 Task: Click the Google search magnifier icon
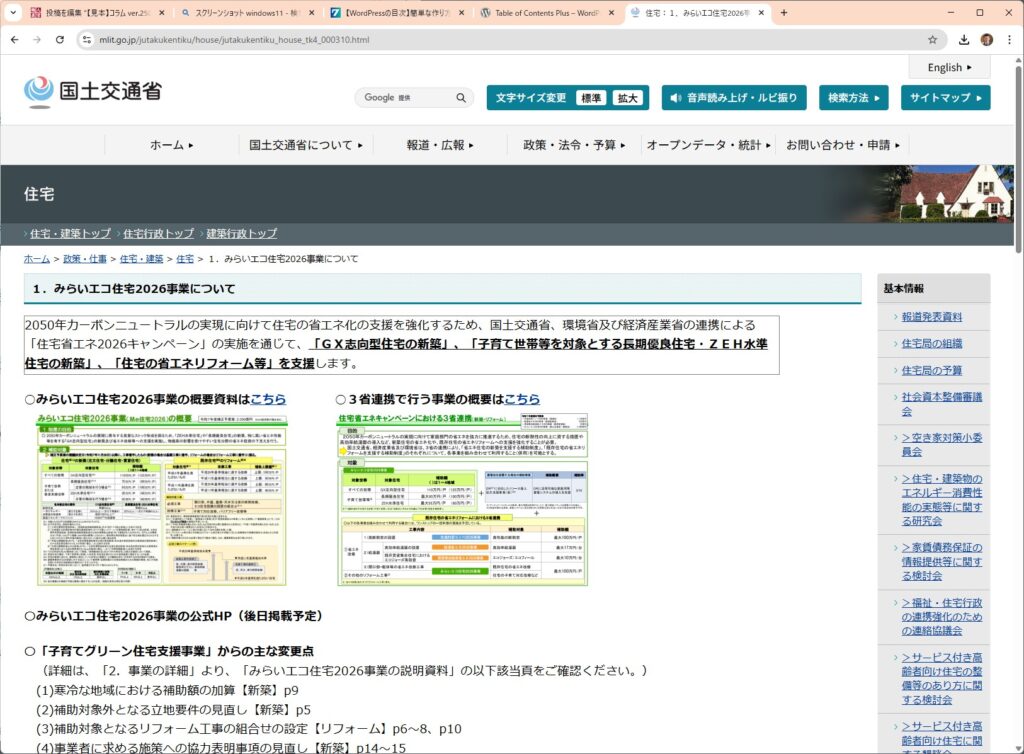coord(461,98)
